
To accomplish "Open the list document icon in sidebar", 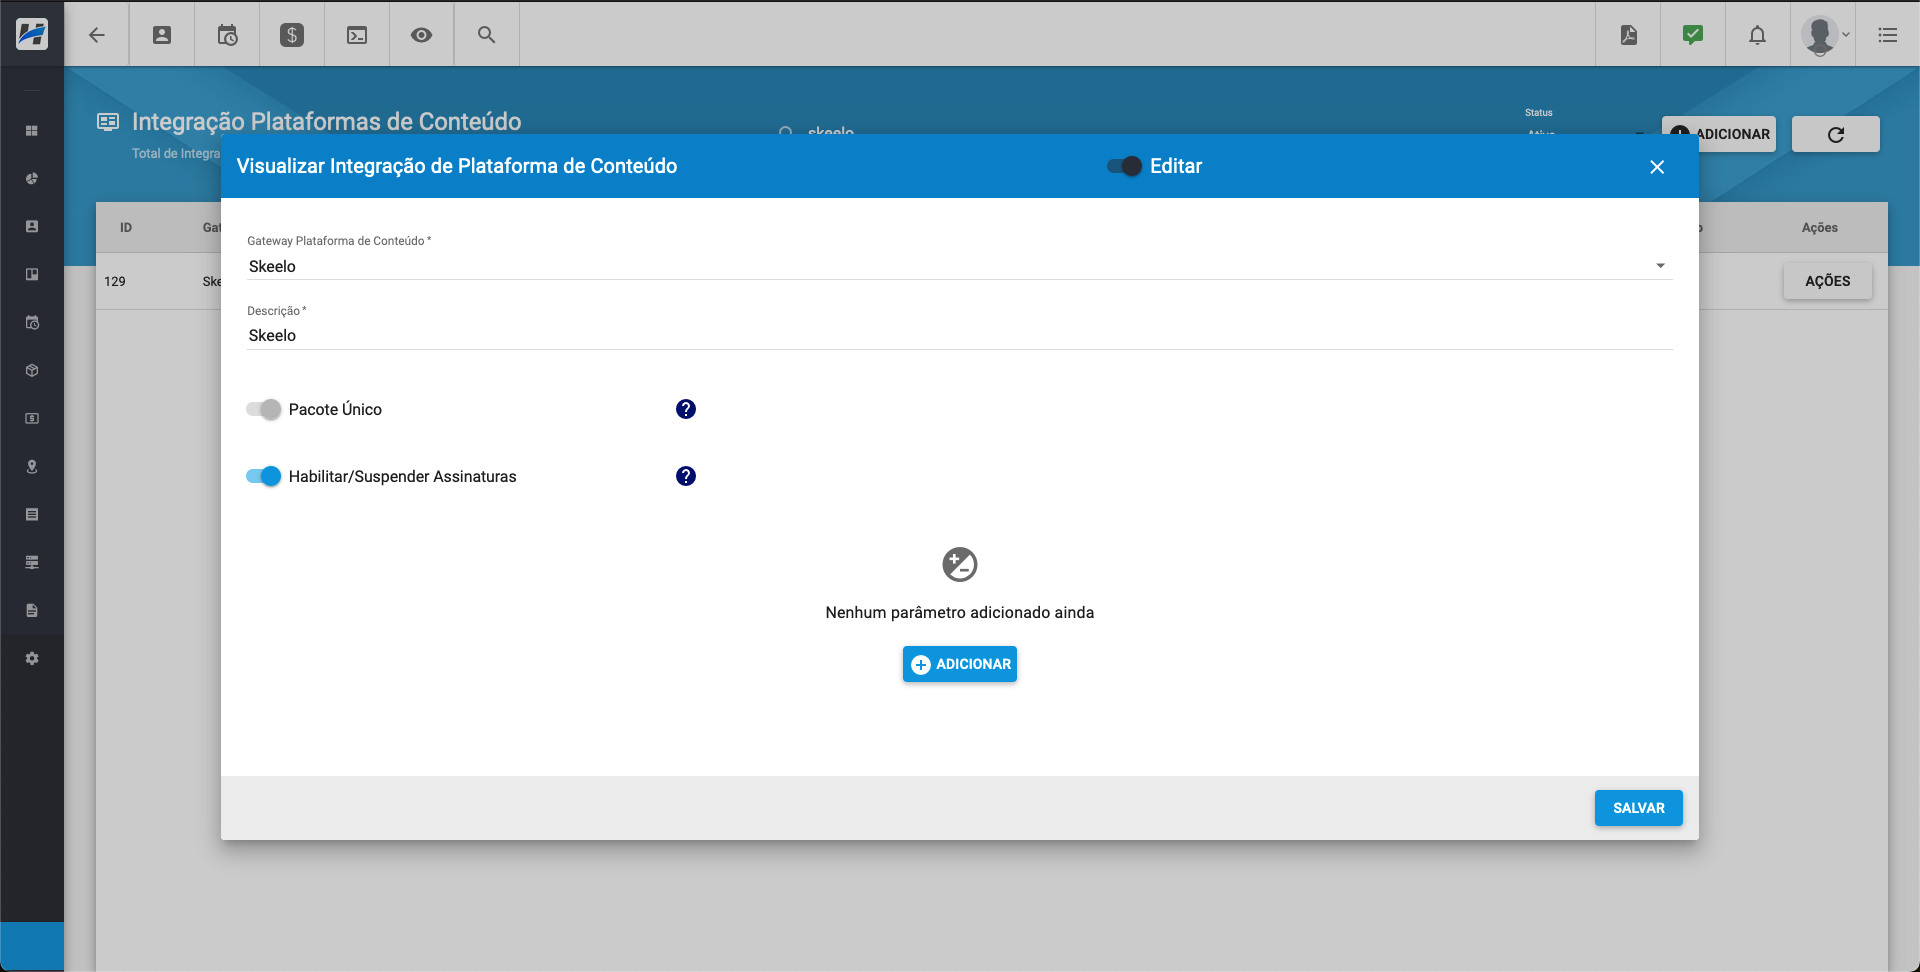I will [32, 515].
